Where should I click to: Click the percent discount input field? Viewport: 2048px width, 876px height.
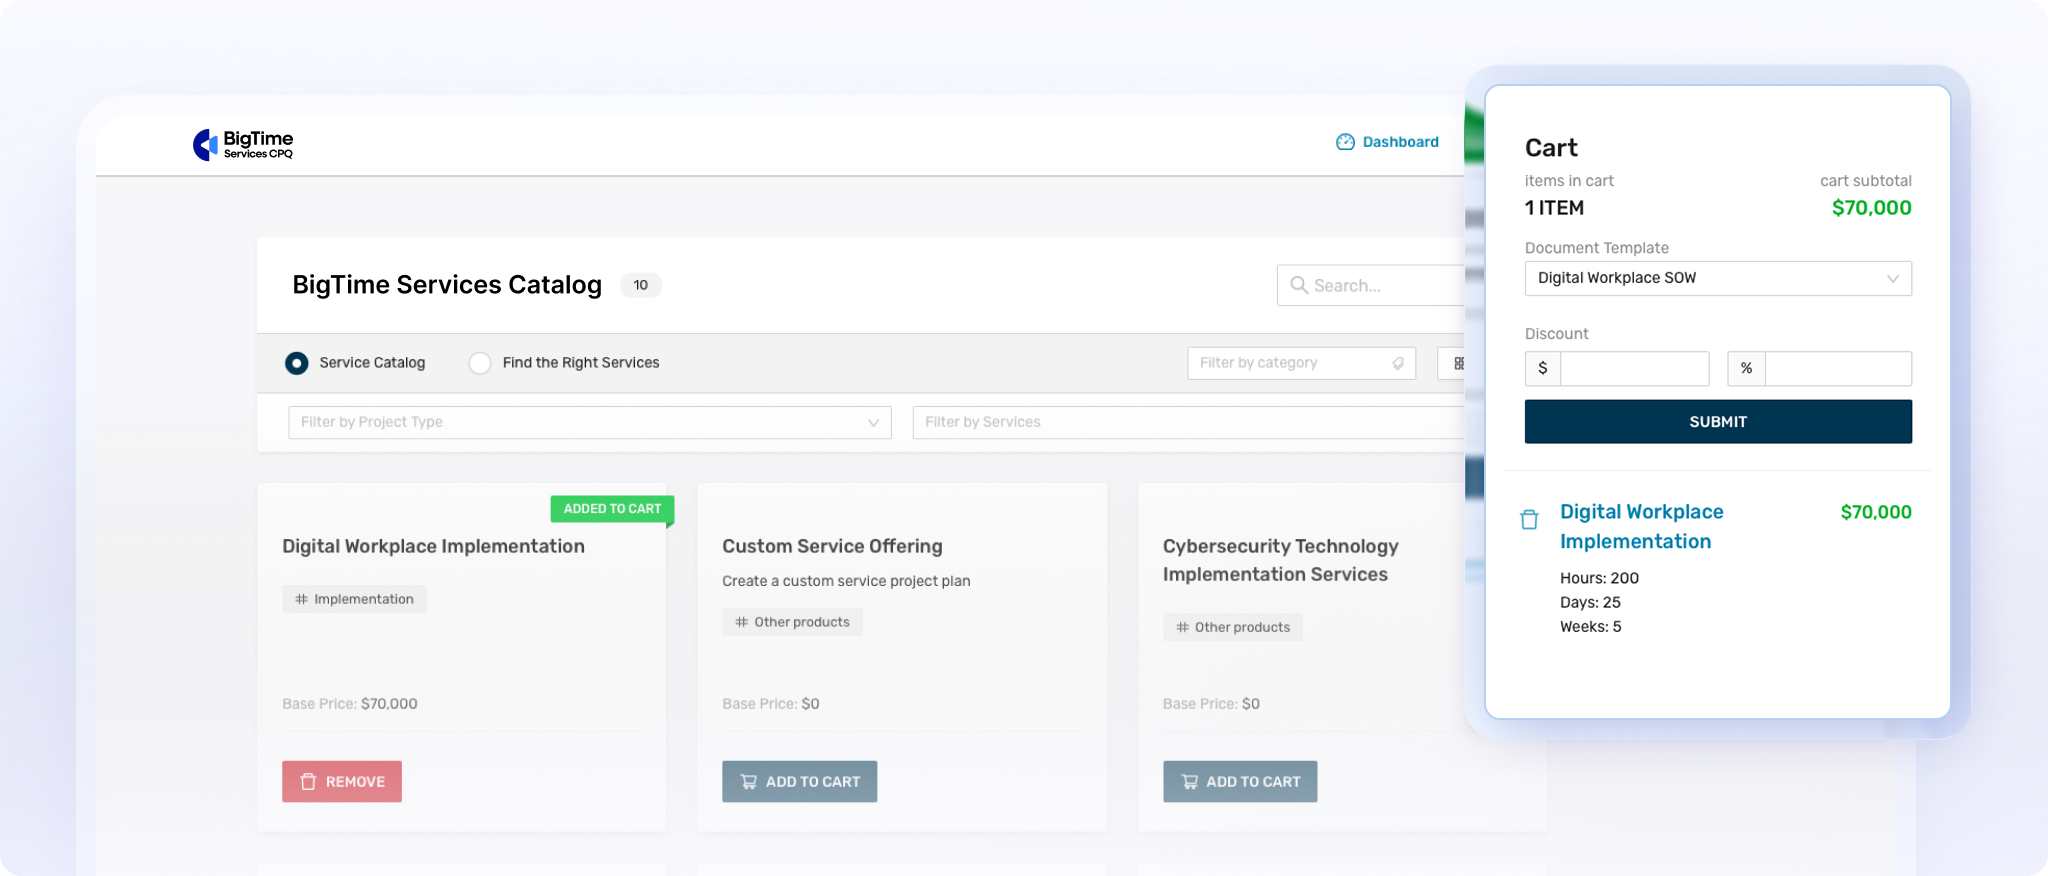[1838, 368]
